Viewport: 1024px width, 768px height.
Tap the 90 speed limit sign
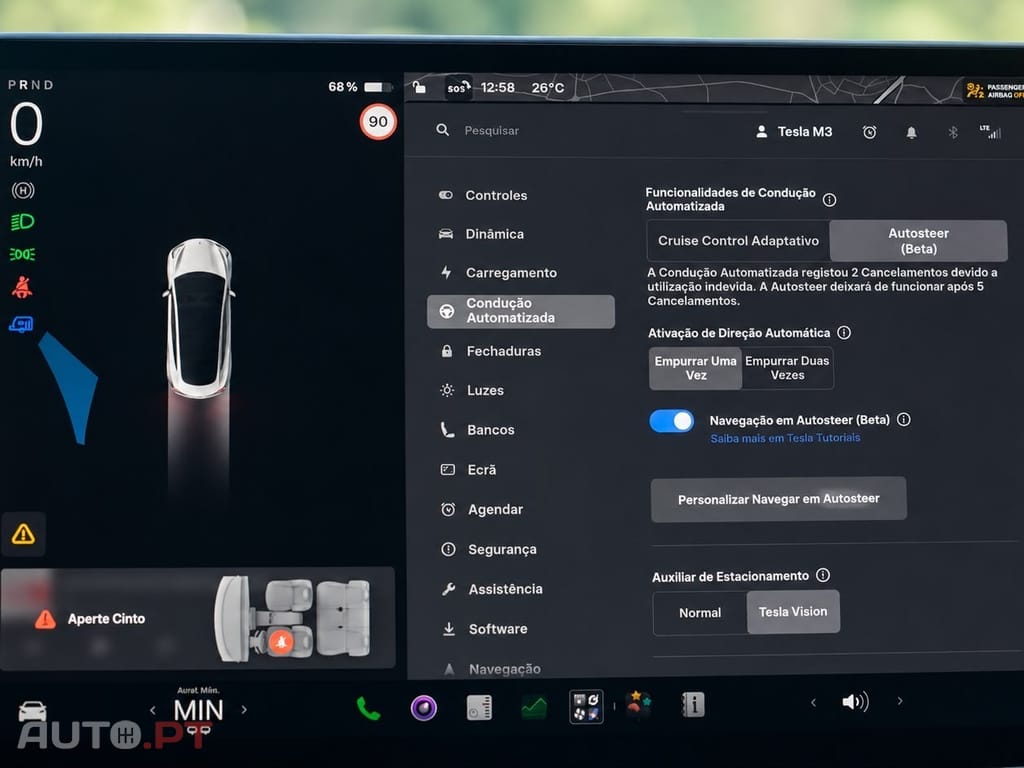(x=378, y=121)
